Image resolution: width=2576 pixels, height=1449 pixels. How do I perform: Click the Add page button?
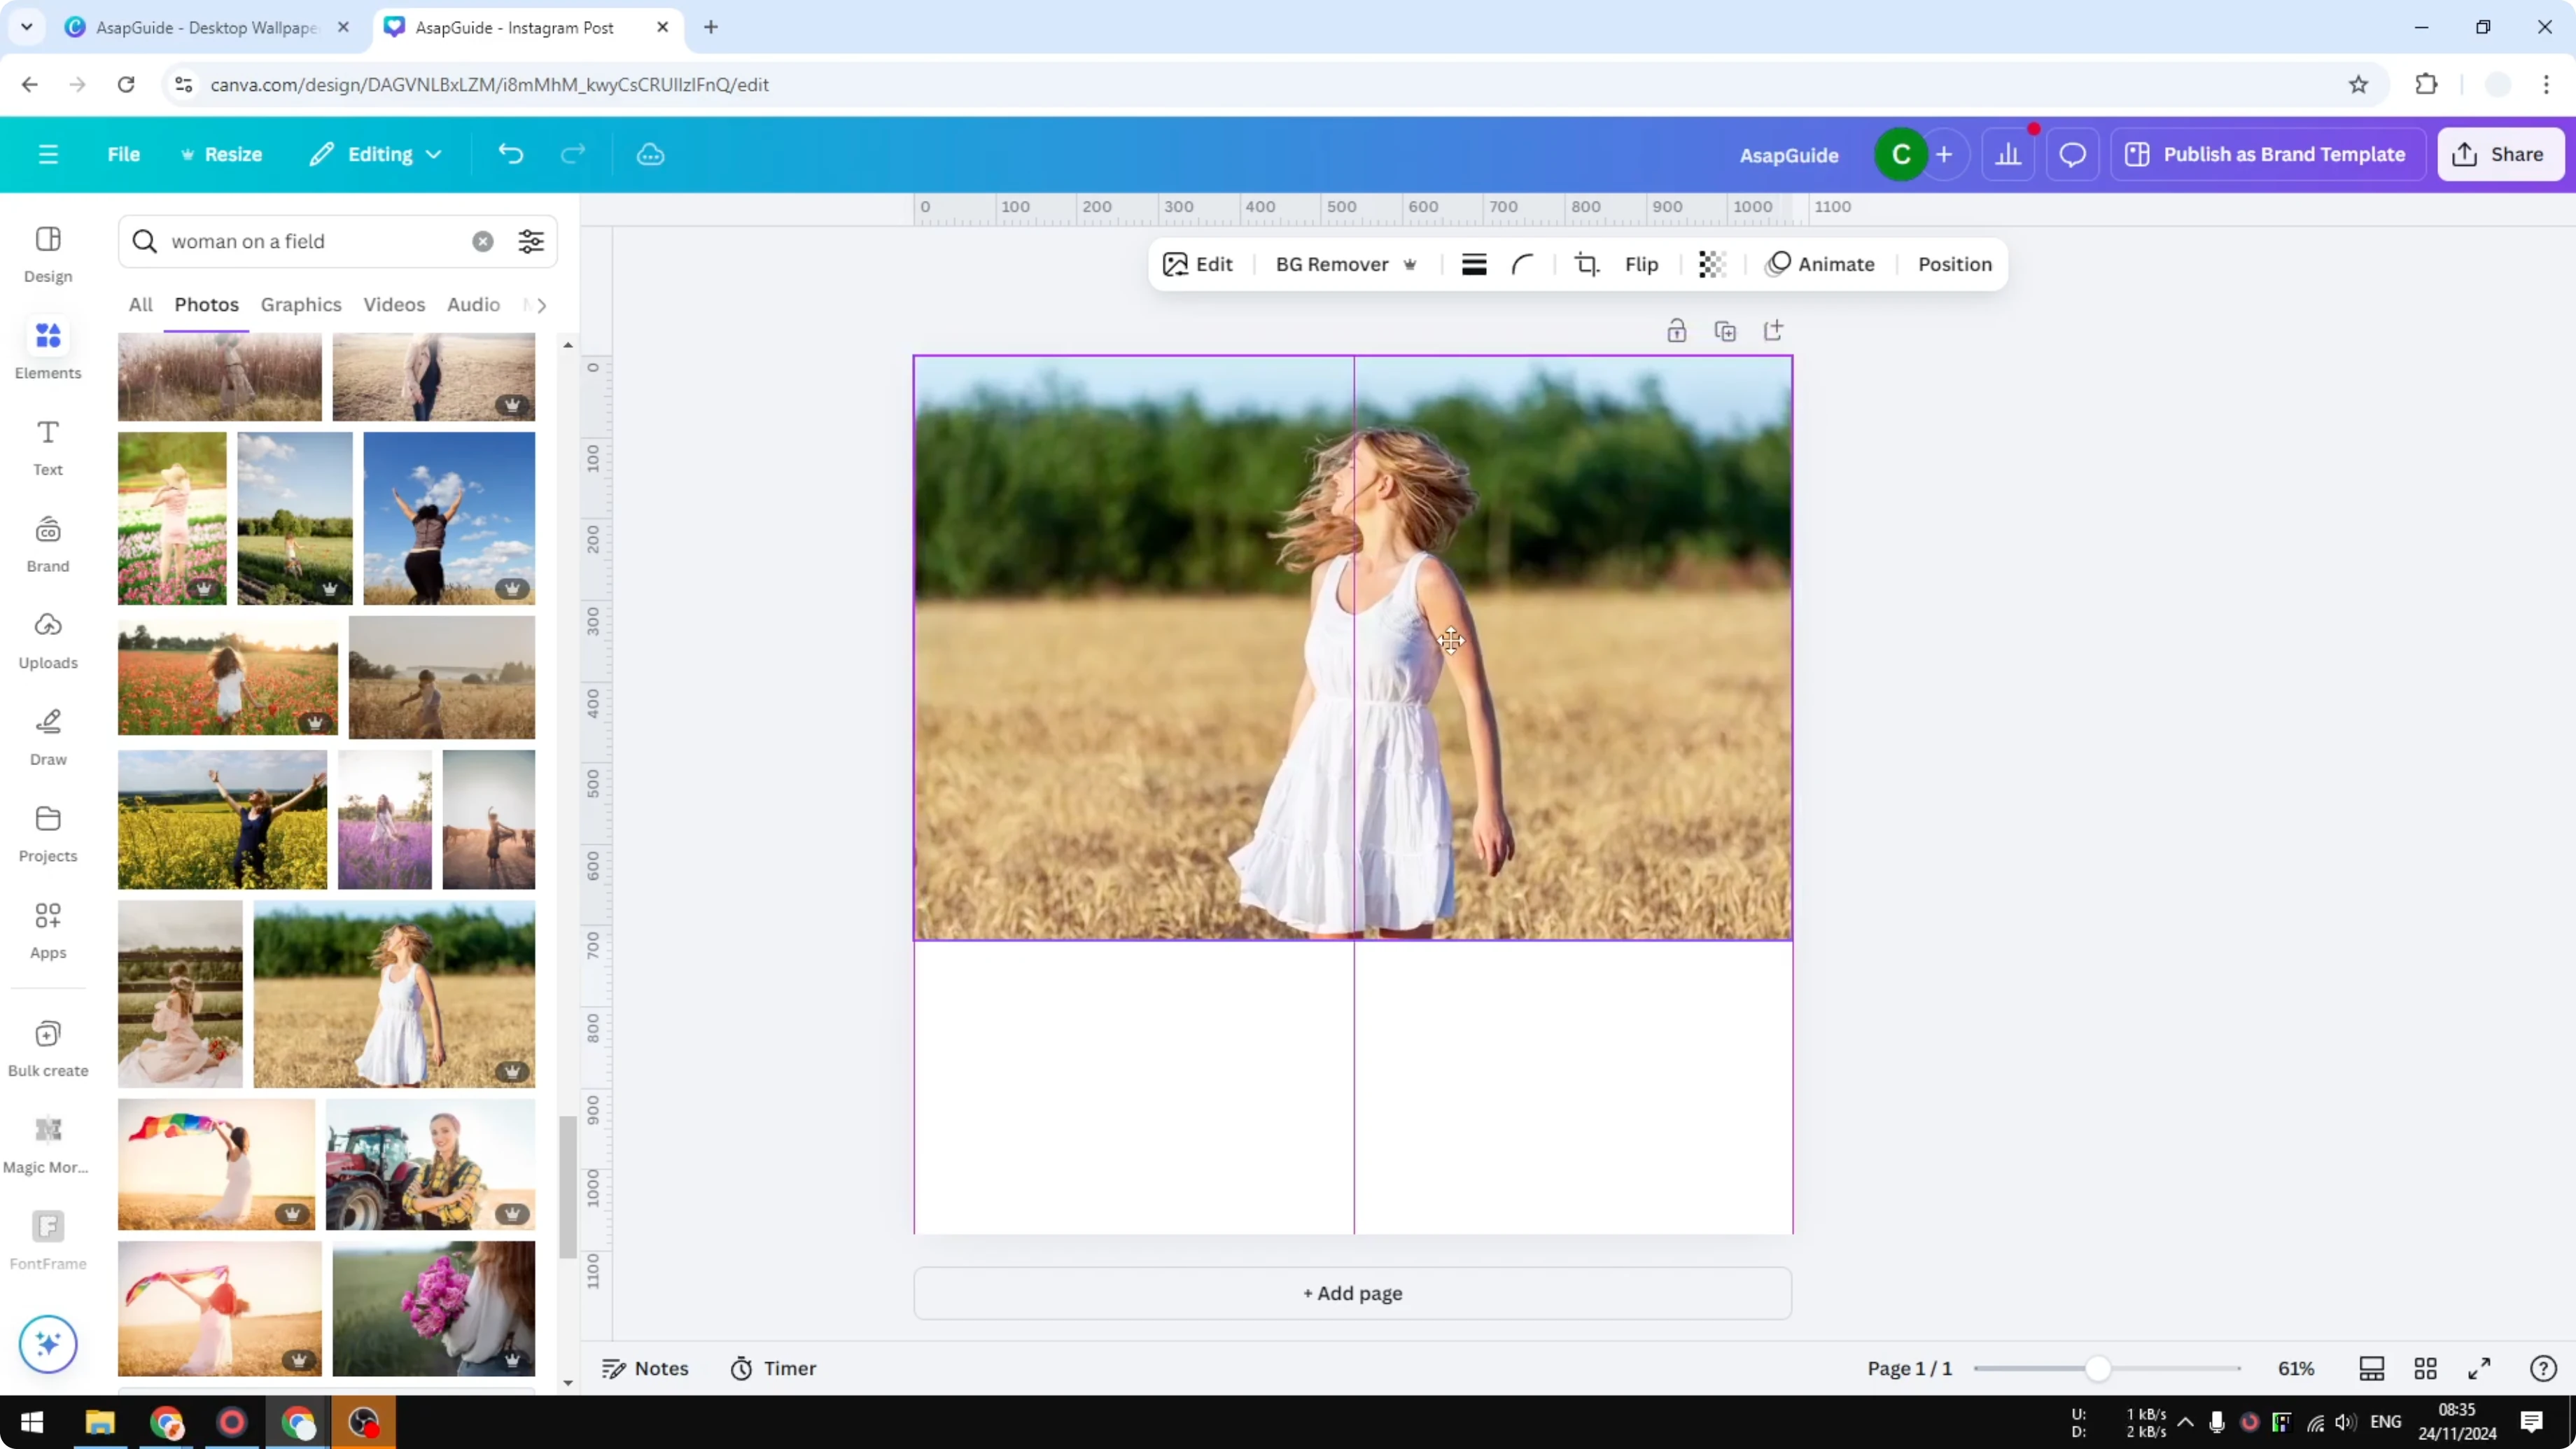pos(1352,1292)
